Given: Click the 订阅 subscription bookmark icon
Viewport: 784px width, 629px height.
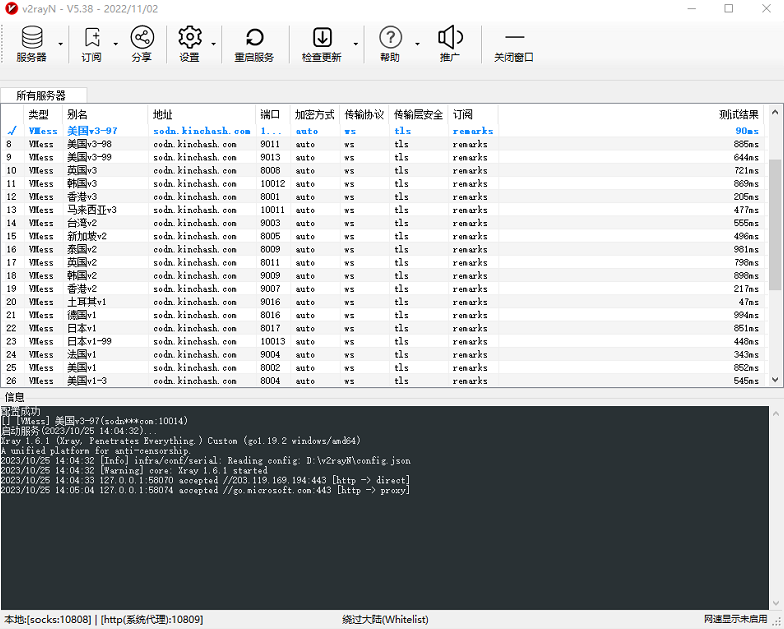Looking at the screenshot, I should point(92,44).
